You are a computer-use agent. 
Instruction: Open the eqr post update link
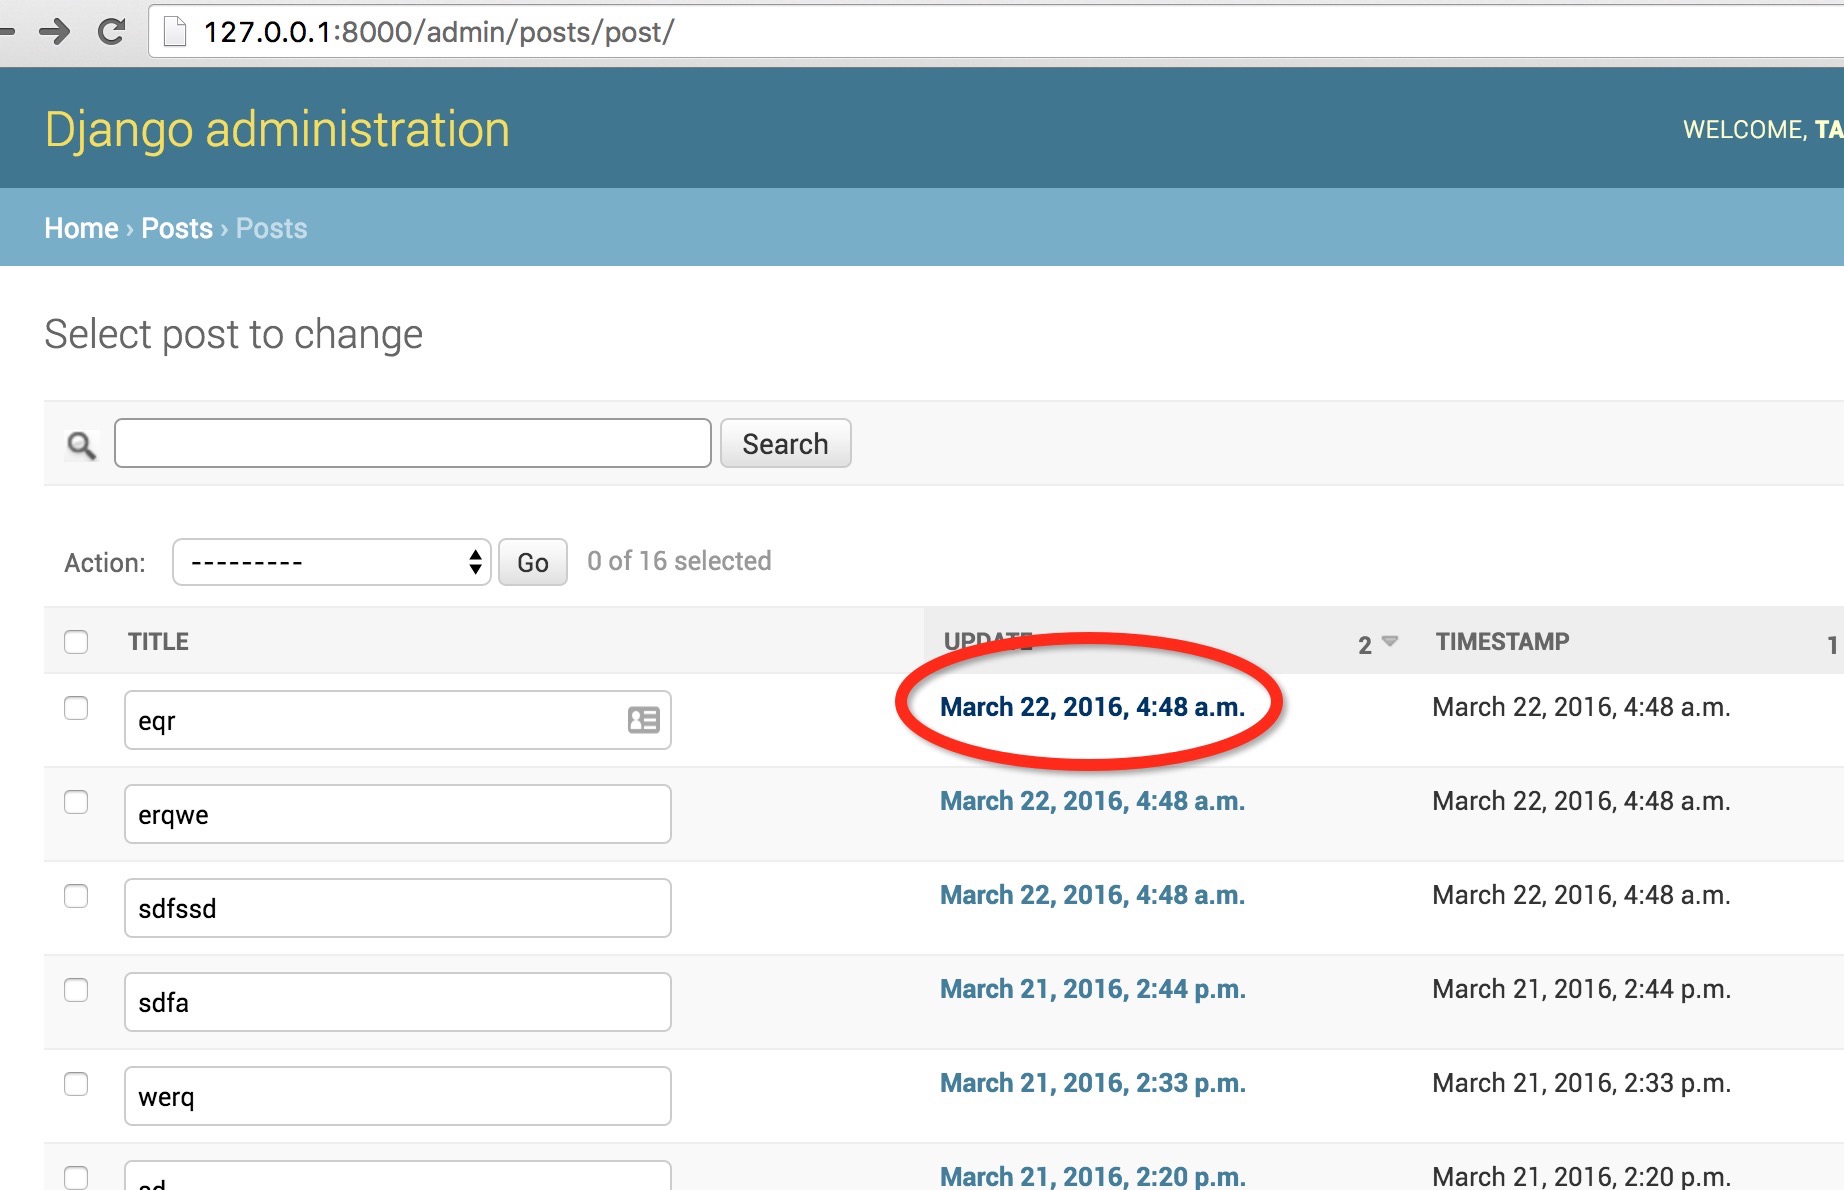pyautogui.click(x=1092, y=707)
